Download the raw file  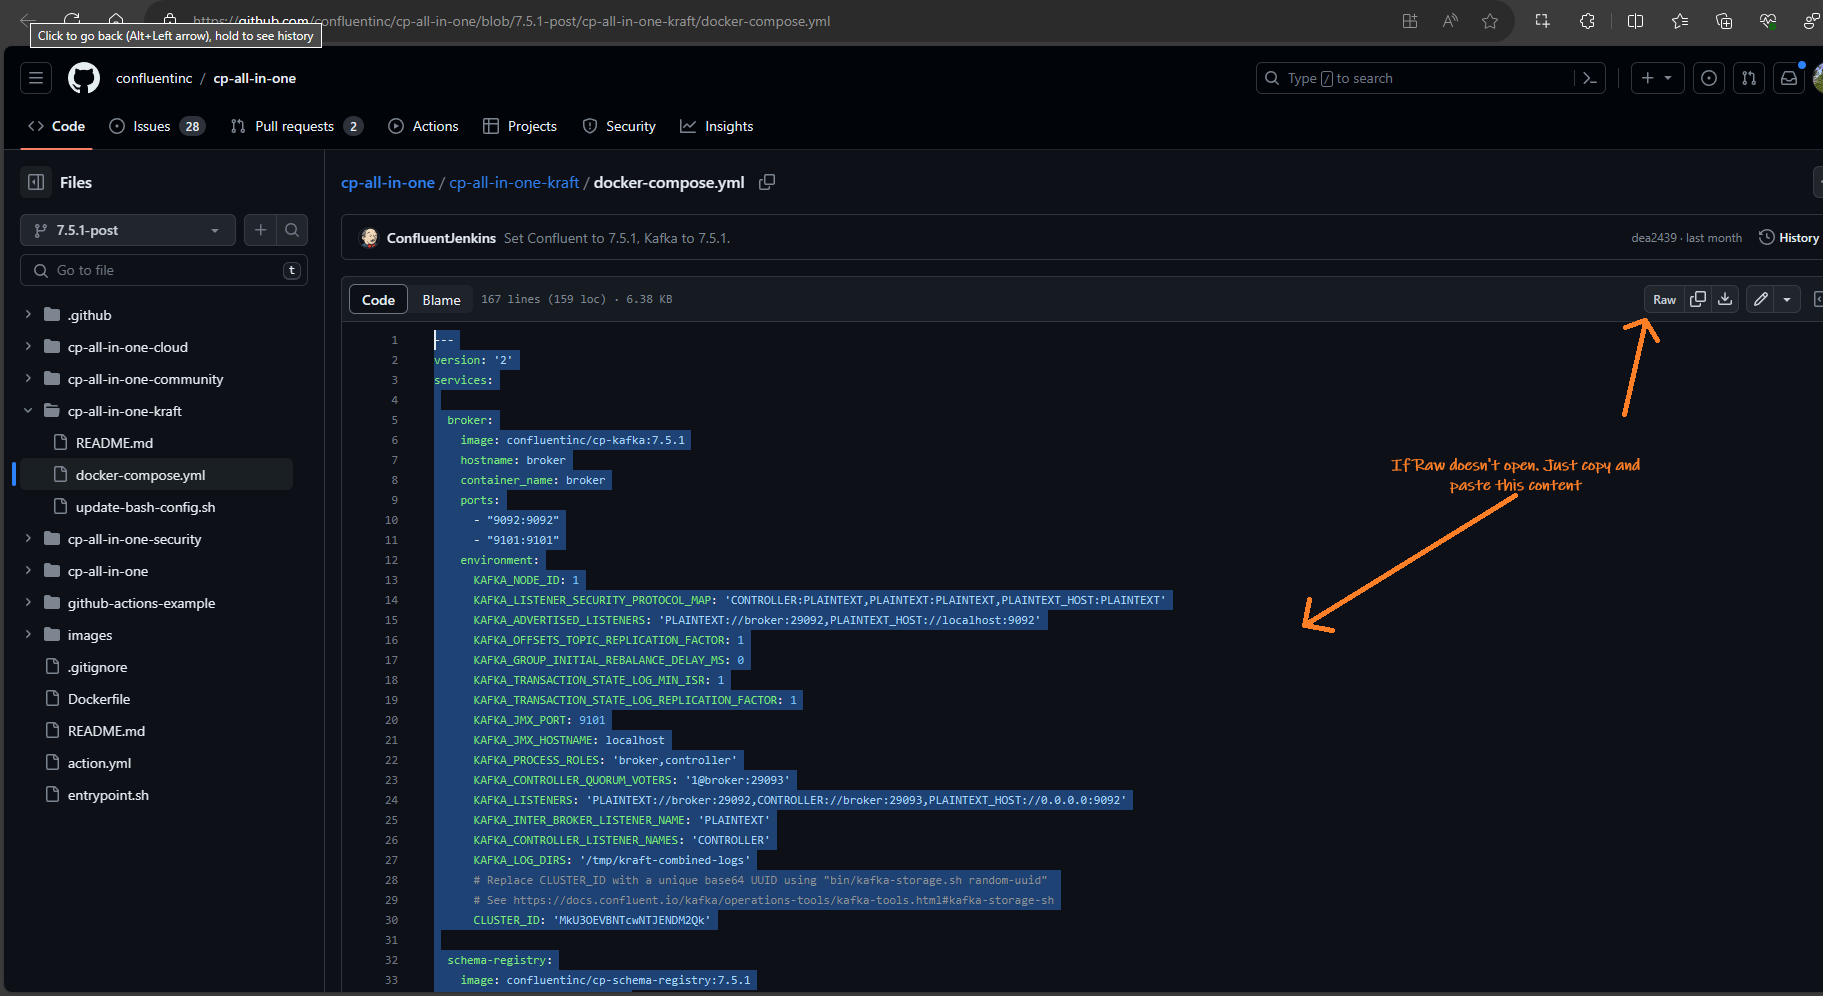point(1725,299)
